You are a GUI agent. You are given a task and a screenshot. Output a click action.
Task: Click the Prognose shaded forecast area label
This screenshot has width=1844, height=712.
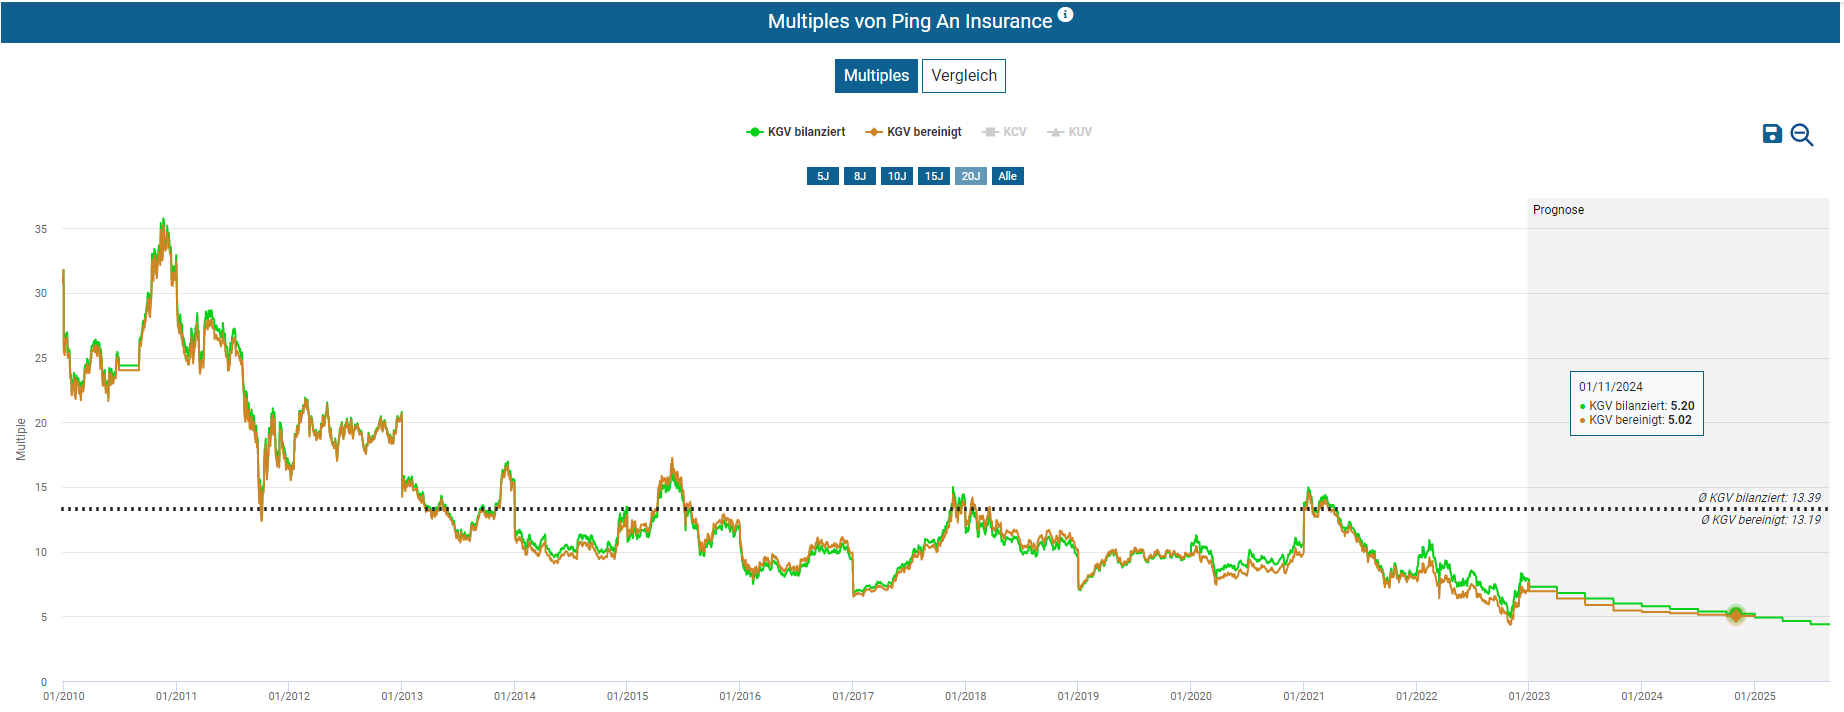point(1557,210)
